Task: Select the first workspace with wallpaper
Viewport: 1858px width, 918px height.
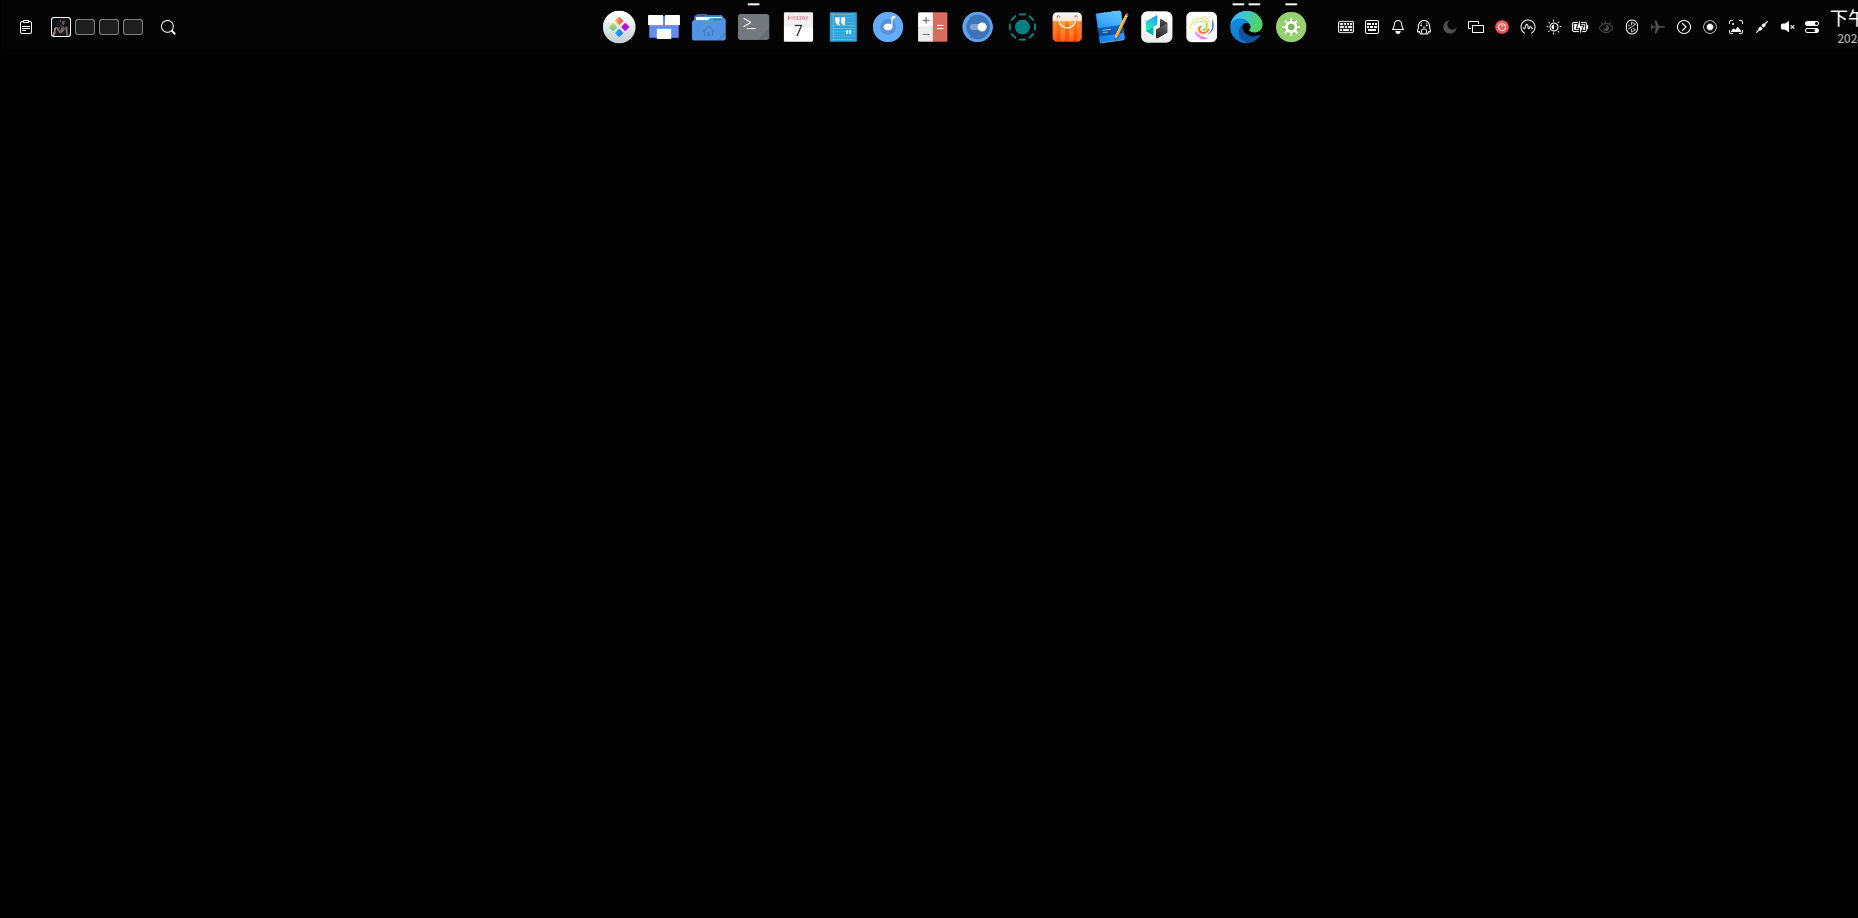Action: (61, 27)
